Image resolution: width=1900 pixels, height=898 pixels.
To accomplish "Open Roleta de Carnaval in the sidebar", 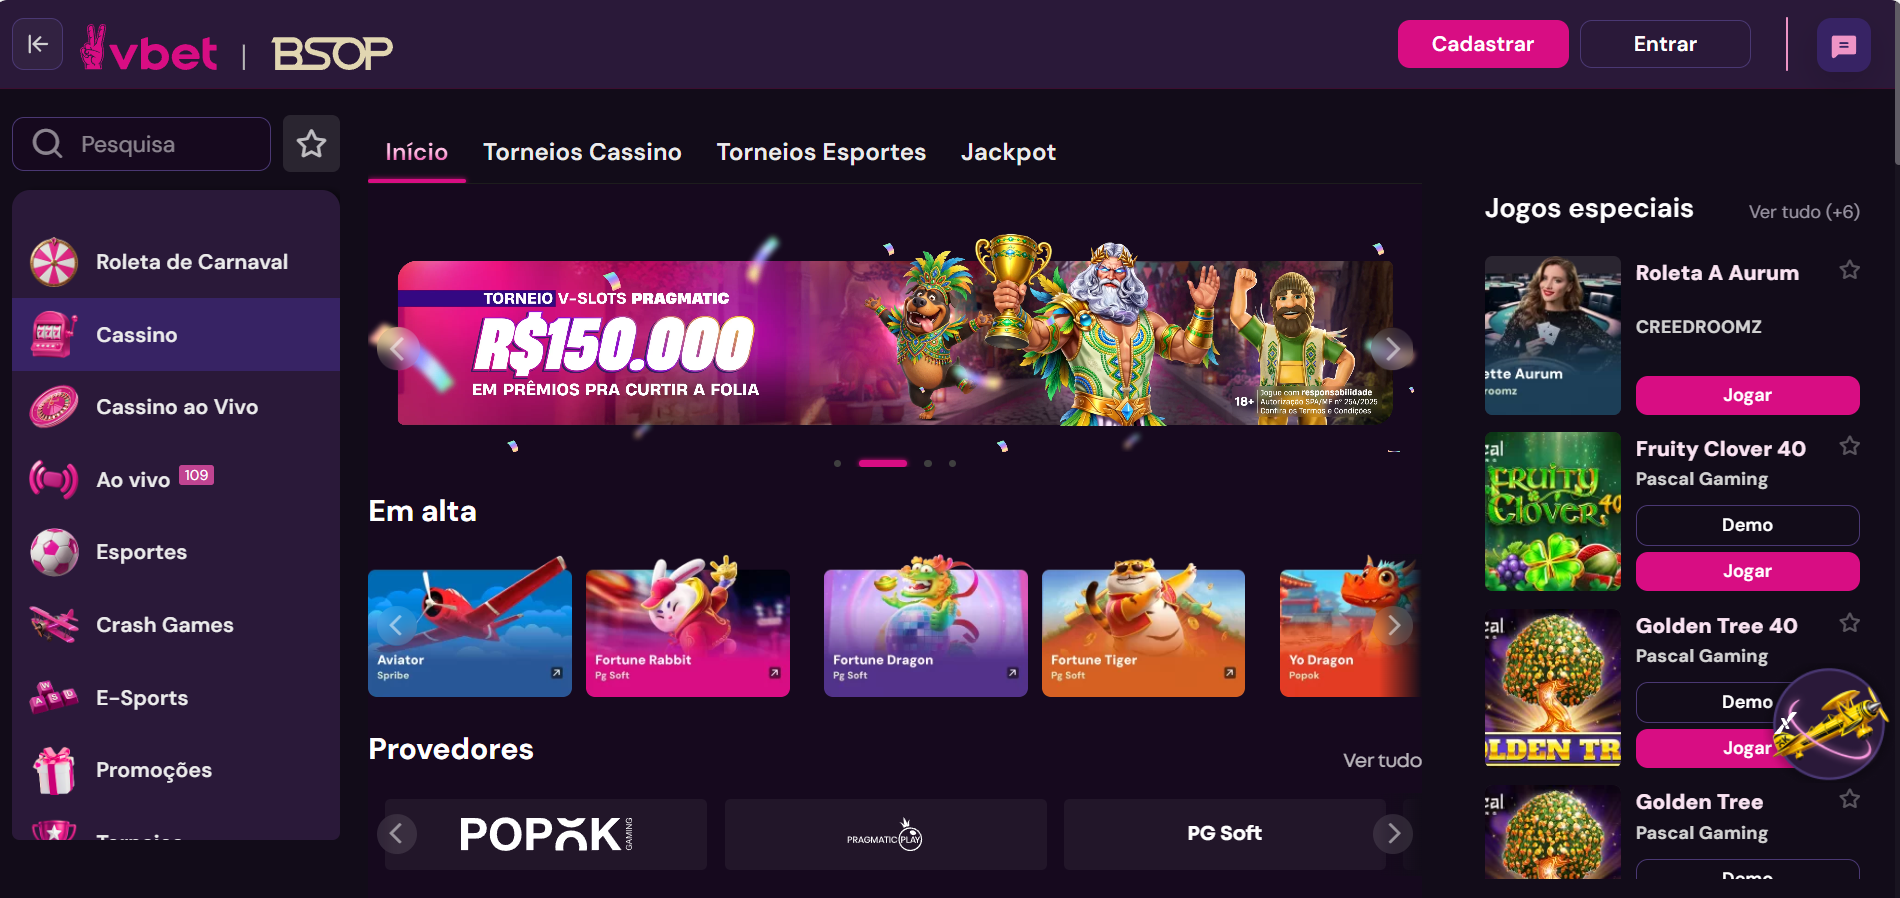I will 176,262.
